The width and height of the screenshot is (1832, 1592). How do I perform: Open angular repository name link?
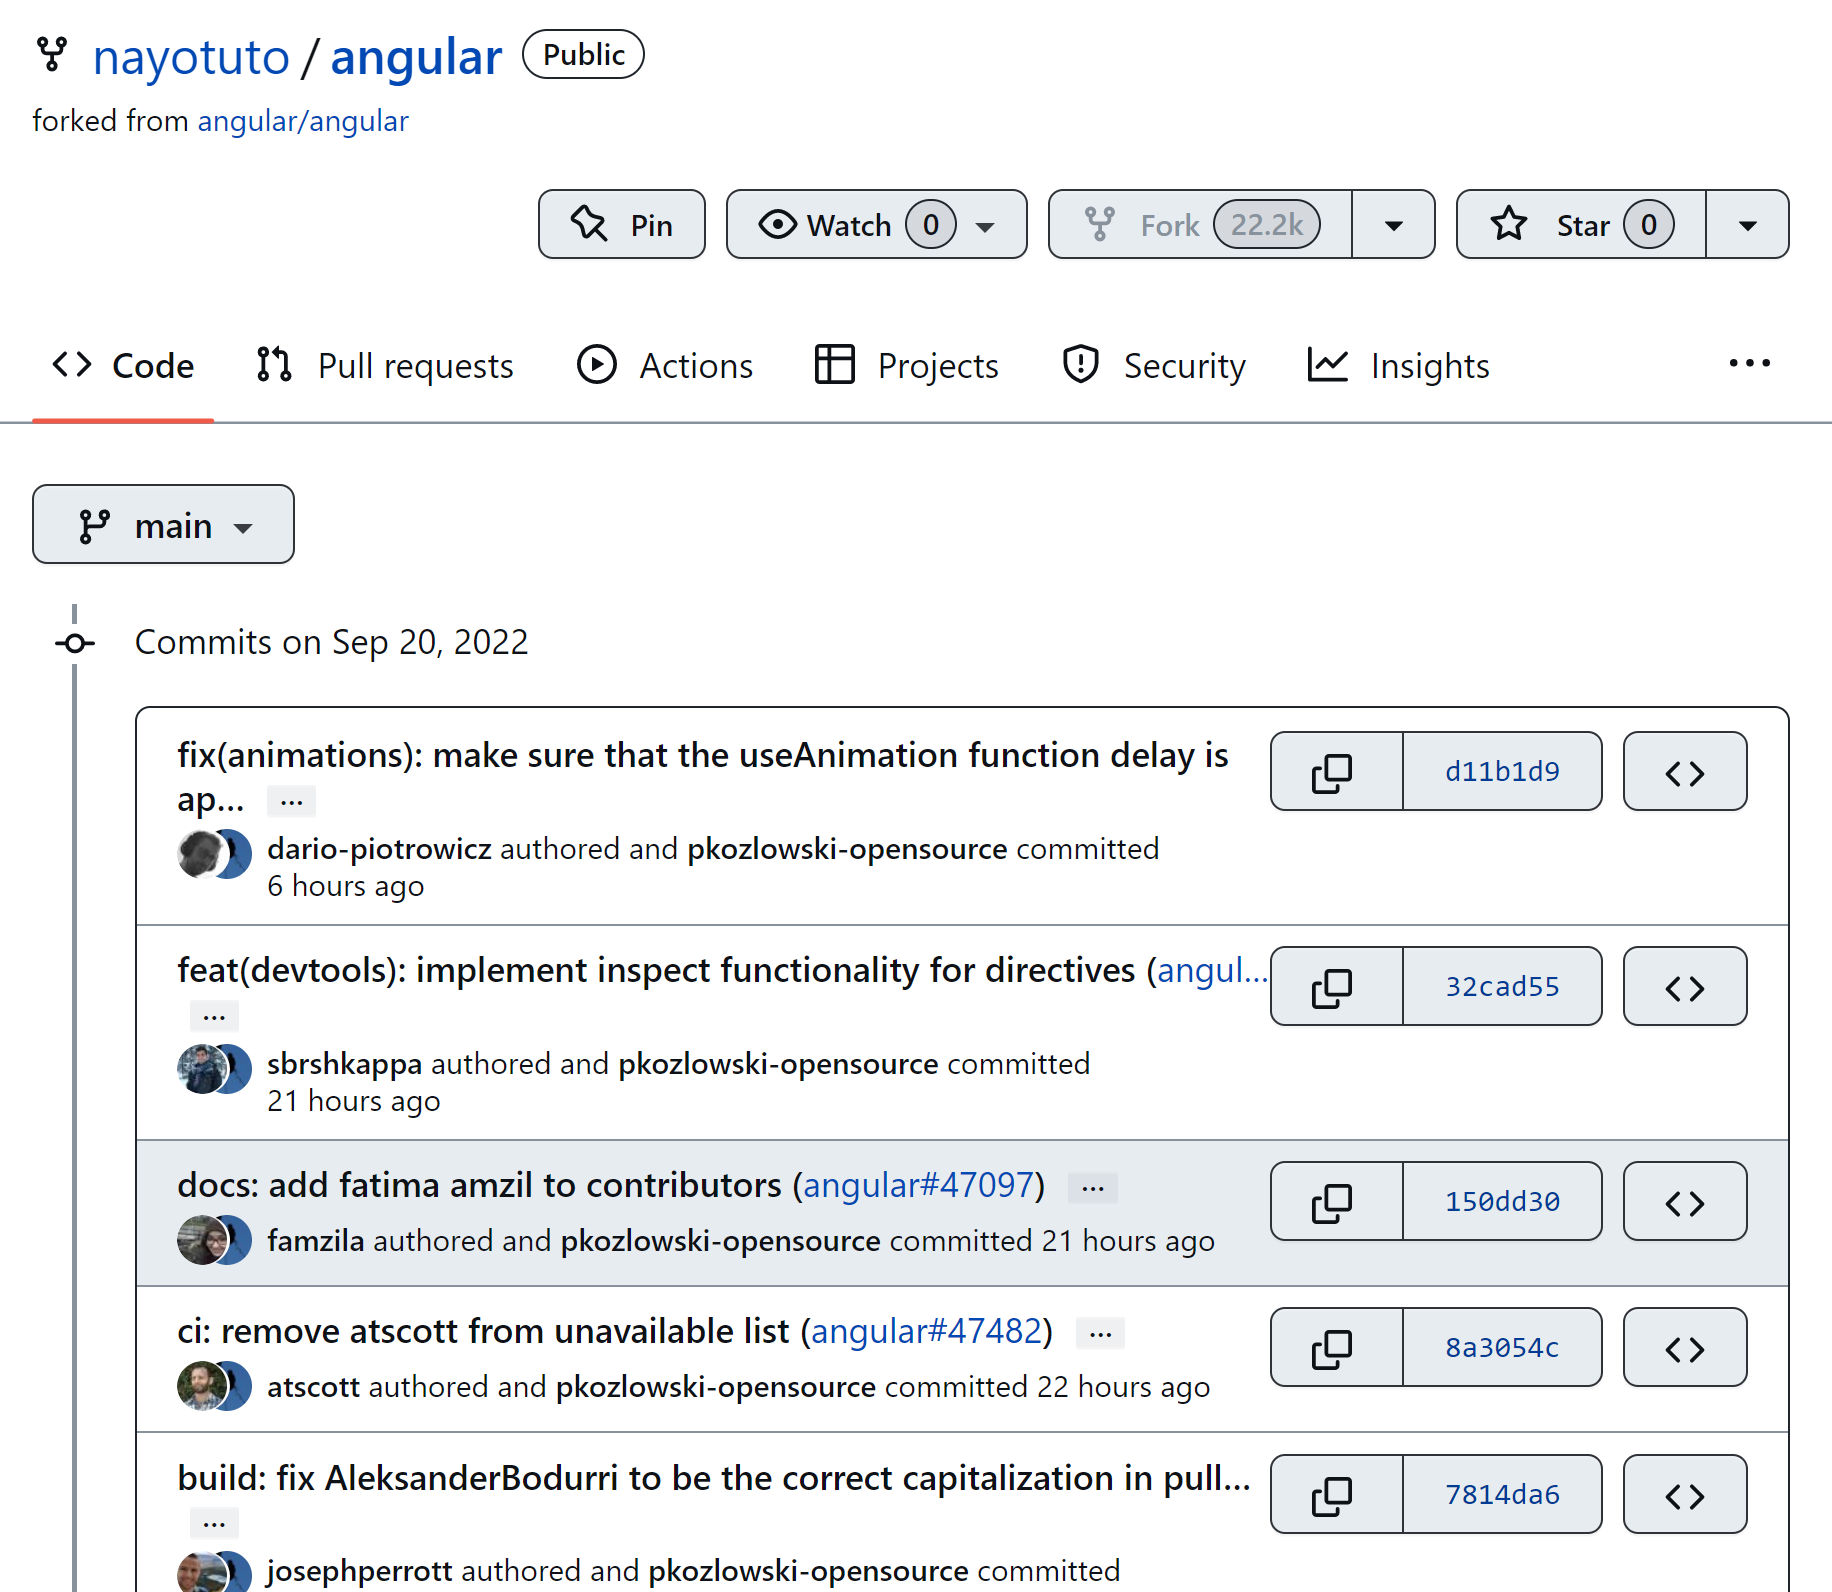(416, 57)
